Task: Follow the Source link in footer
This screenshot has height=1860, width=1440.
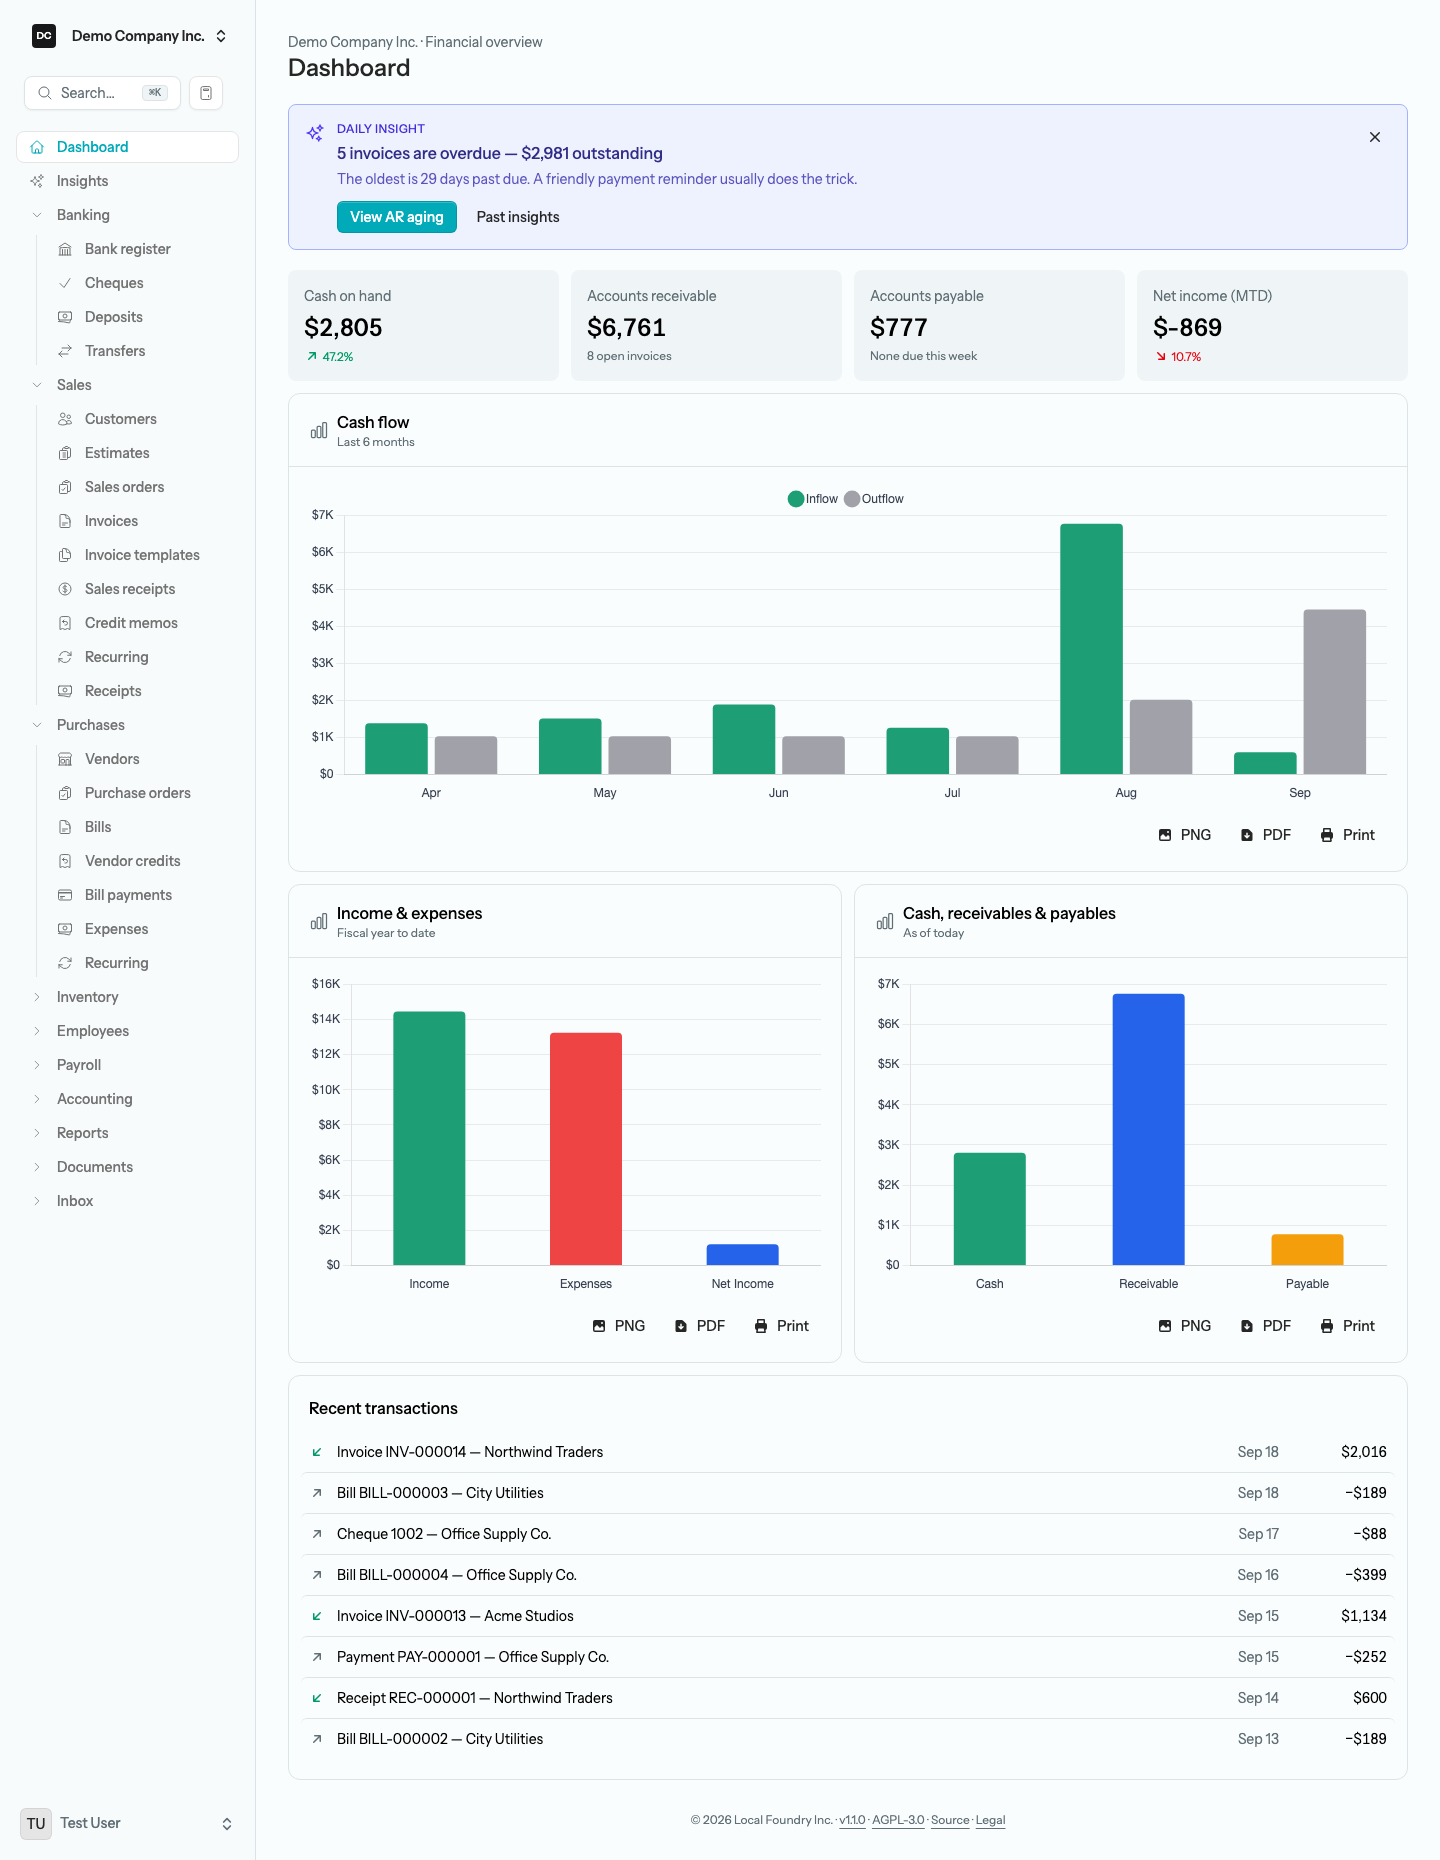Action: coord(950,1820)
